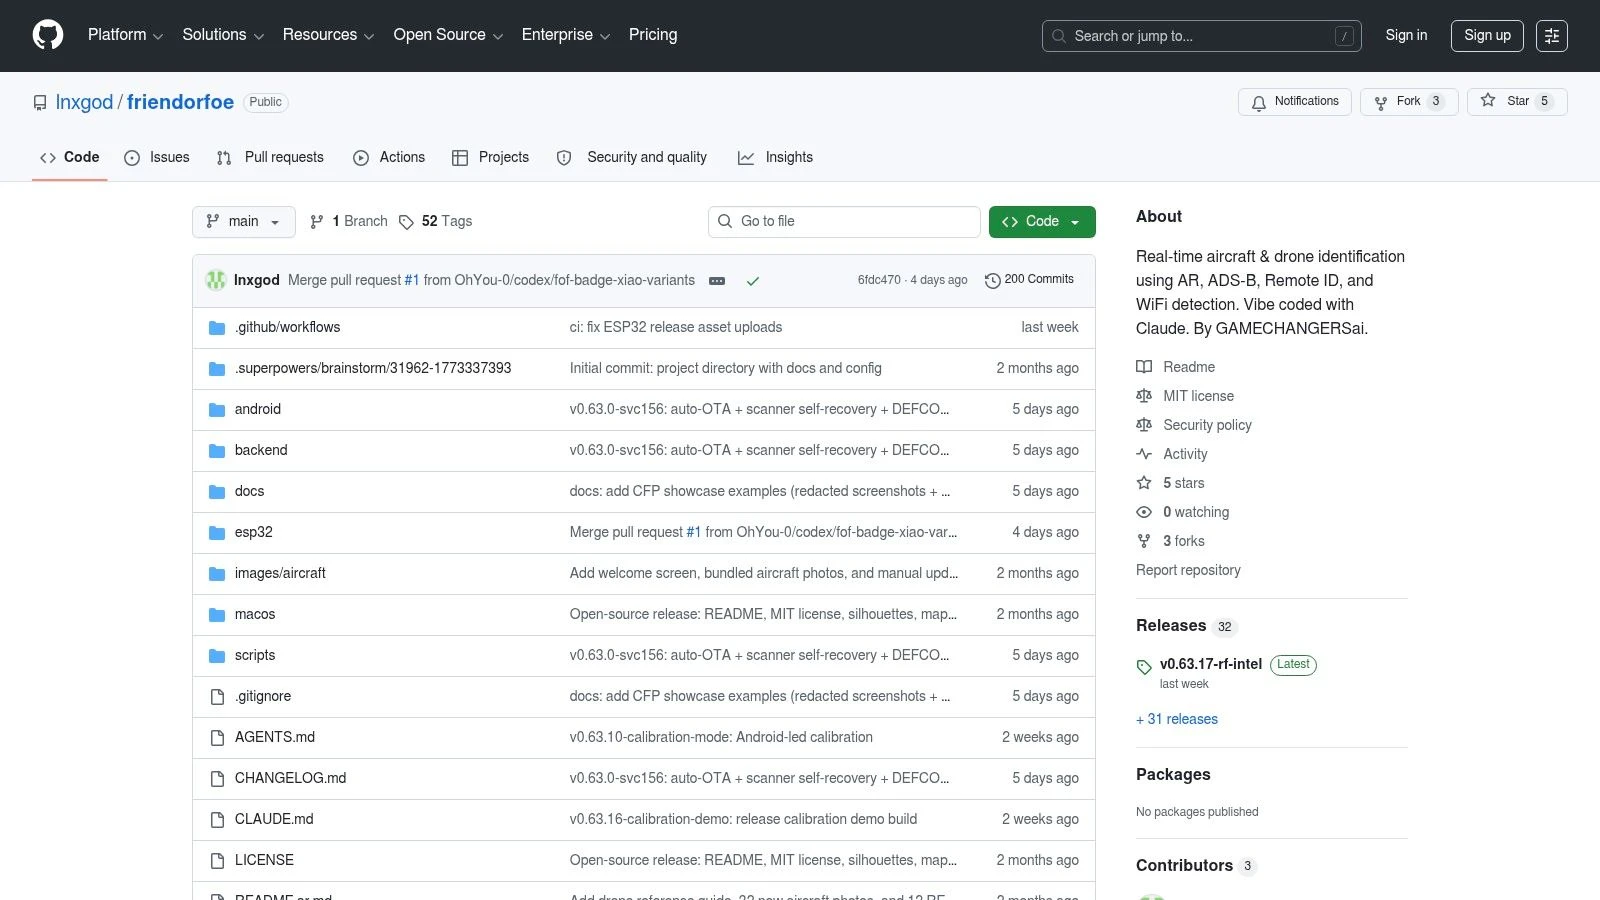Image resolution: width=1600 pixels, height=900 pixels.
Task: Open pull request #1 link in commit header
Action: 412,281
